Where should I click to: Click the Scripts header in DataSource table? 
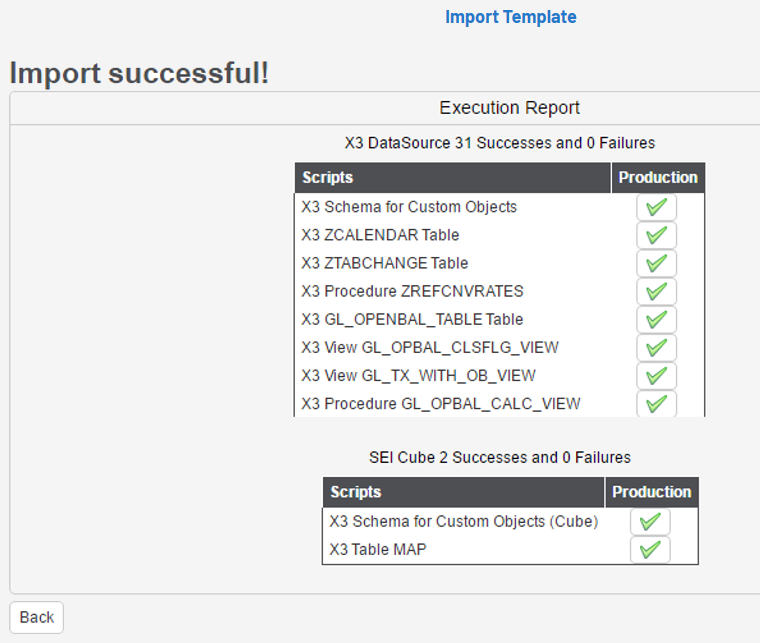coord(327,178)
